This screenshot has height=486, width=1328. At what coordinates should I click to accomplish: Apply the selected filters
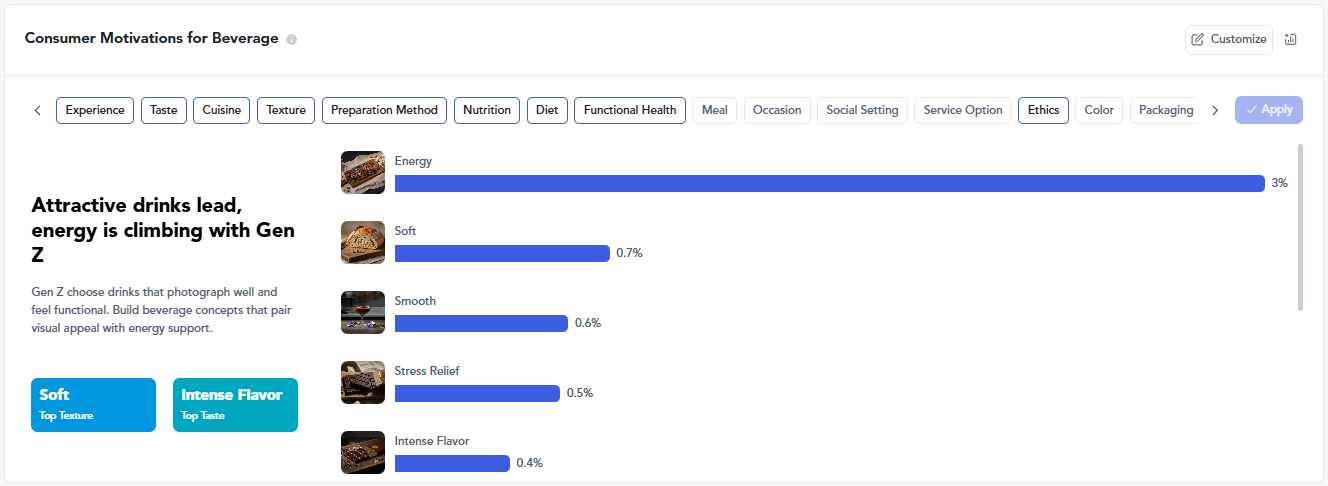pyautogui.click(x=1269, y=110)
